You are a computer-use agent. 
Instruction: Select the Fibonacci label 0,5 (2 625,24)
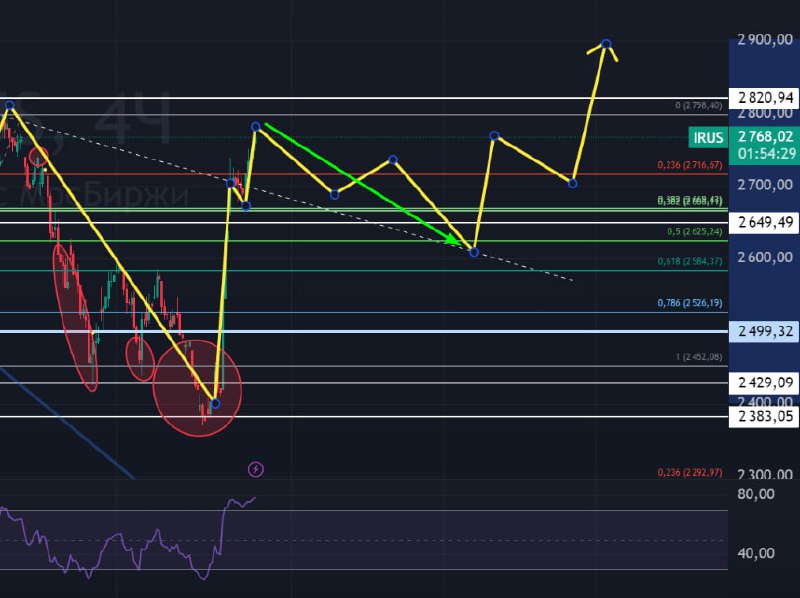click(x=694, y=232)
